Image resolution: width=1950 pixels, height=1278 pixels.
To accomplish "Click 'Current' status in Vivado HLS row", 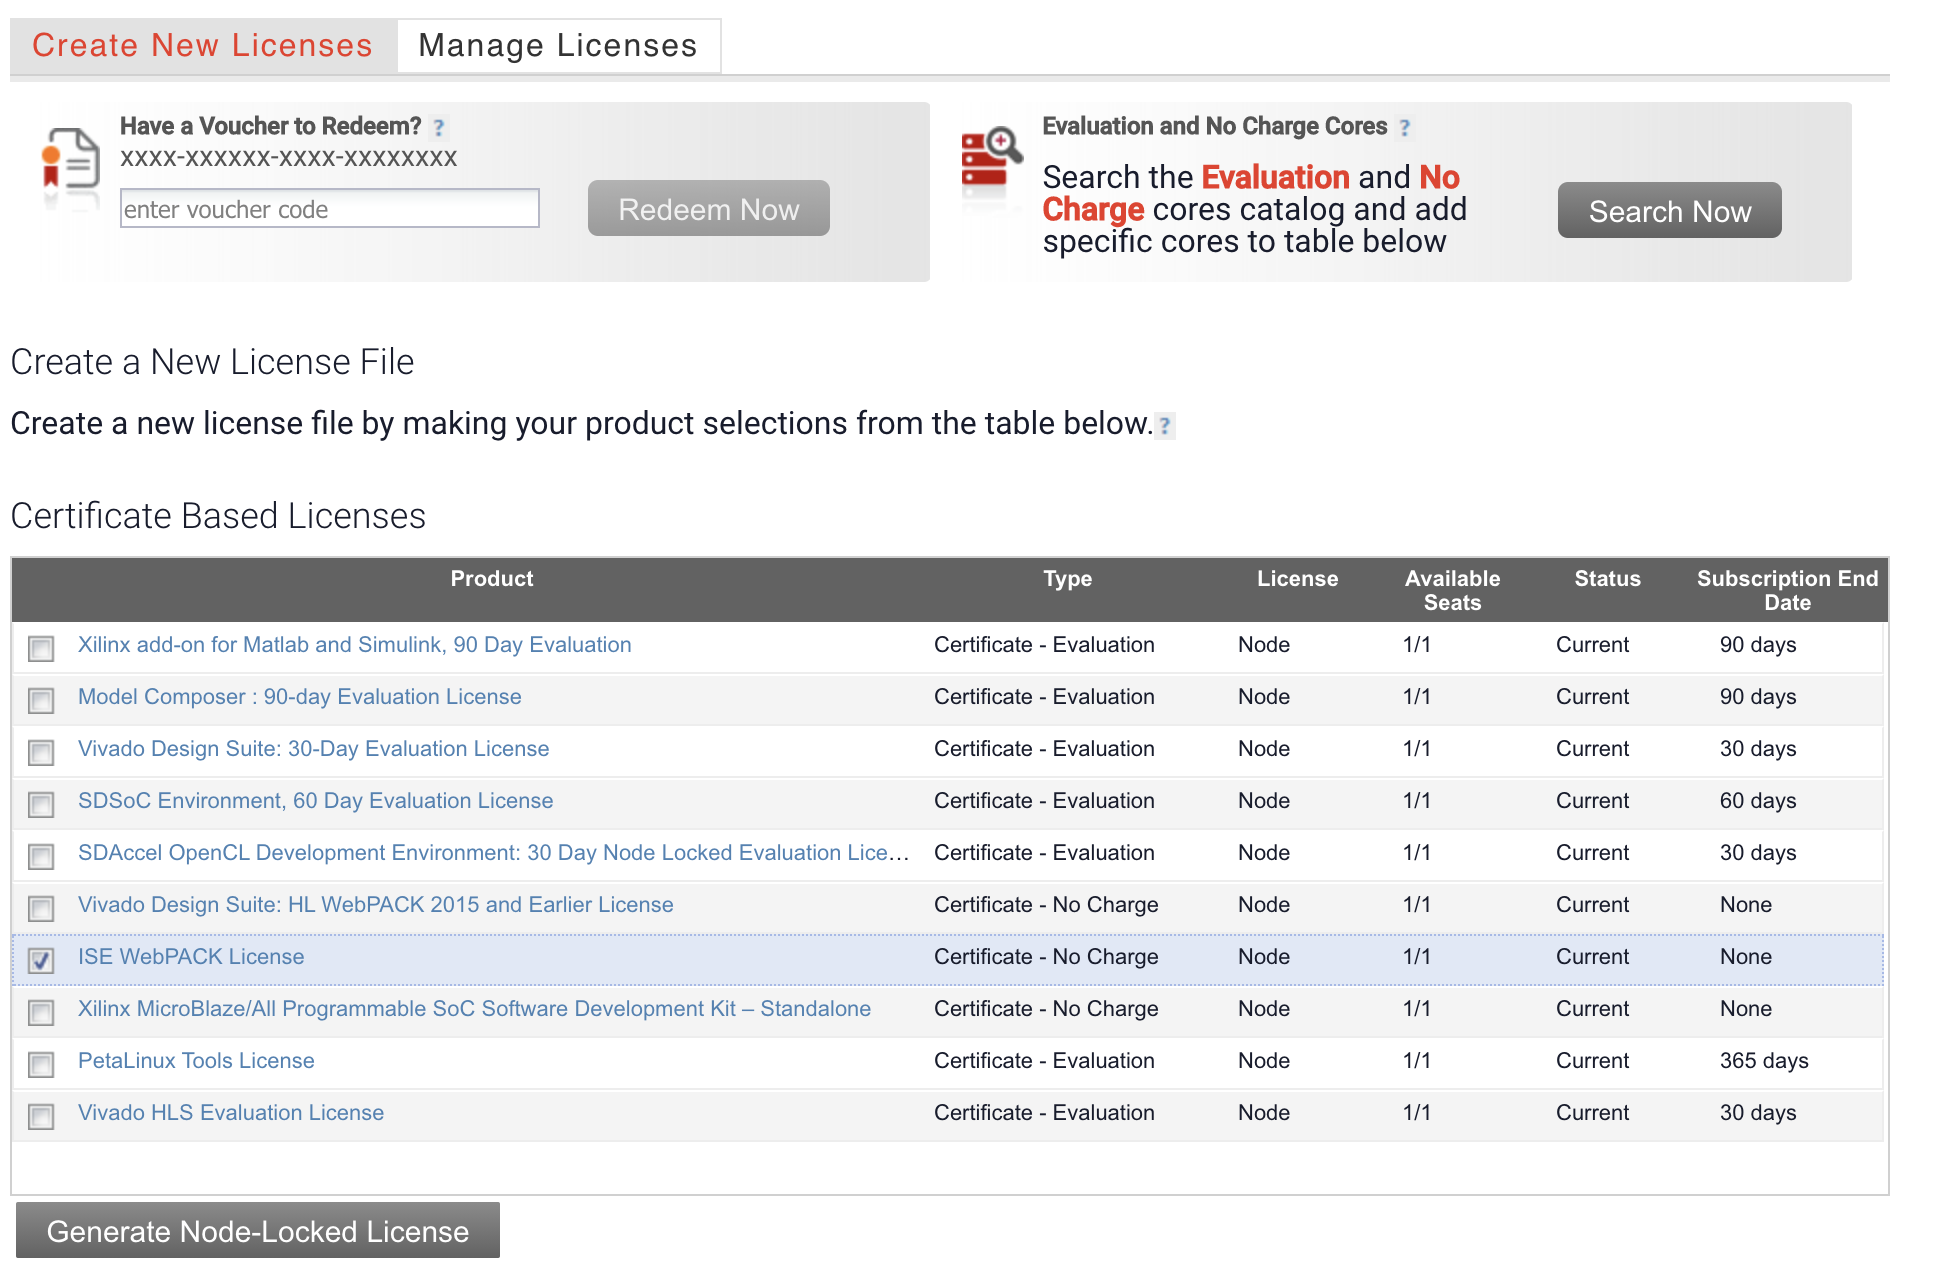I will 1592,1113.
